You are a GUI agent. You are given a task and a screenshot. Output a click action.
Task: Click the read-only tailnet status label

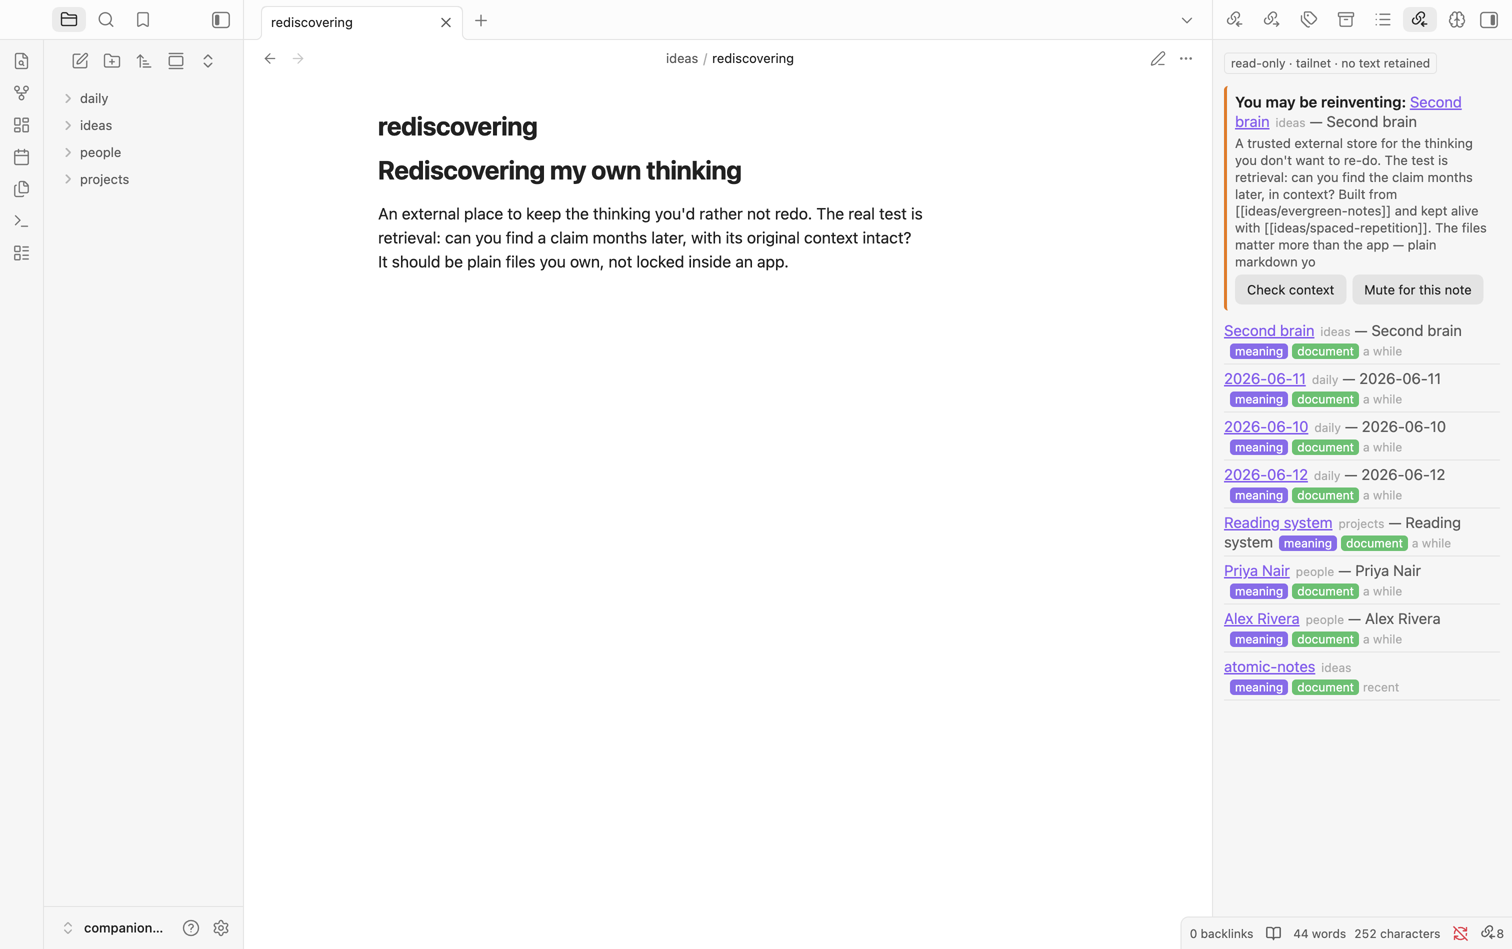pos(1330,63)
